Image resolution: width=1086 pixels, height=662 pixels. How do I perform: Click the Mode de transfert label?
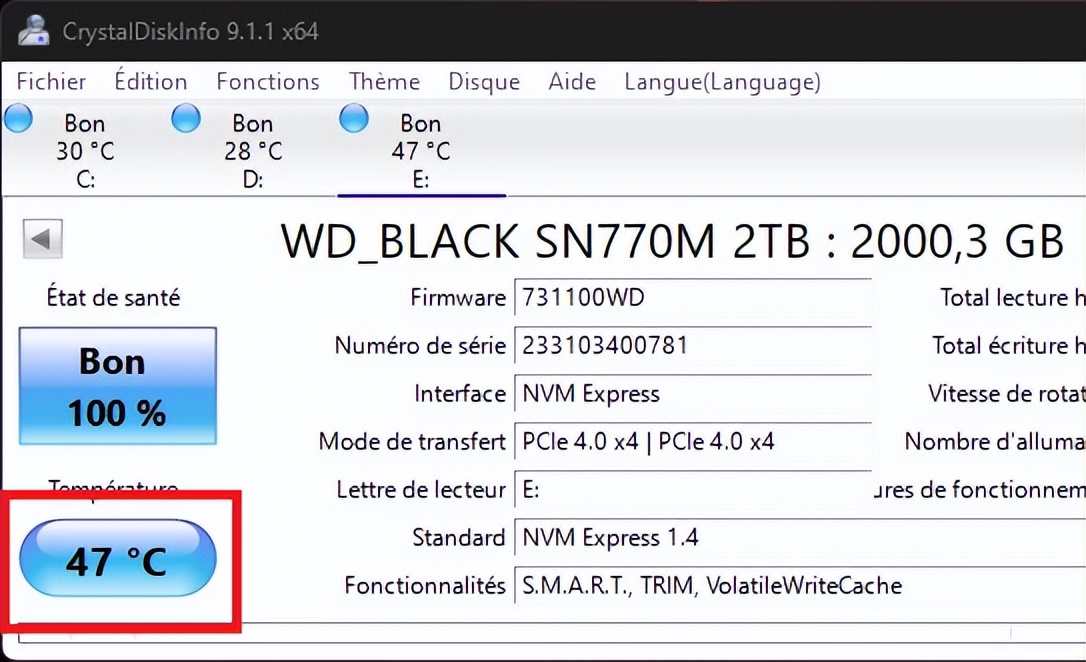[x=412, y=441]
